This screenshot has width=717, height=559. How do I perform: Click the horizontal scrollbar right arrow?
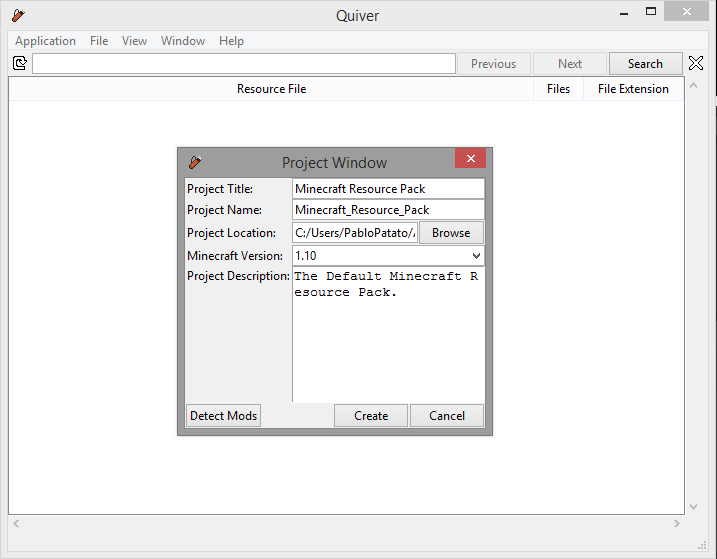click(x=677, y=523)
